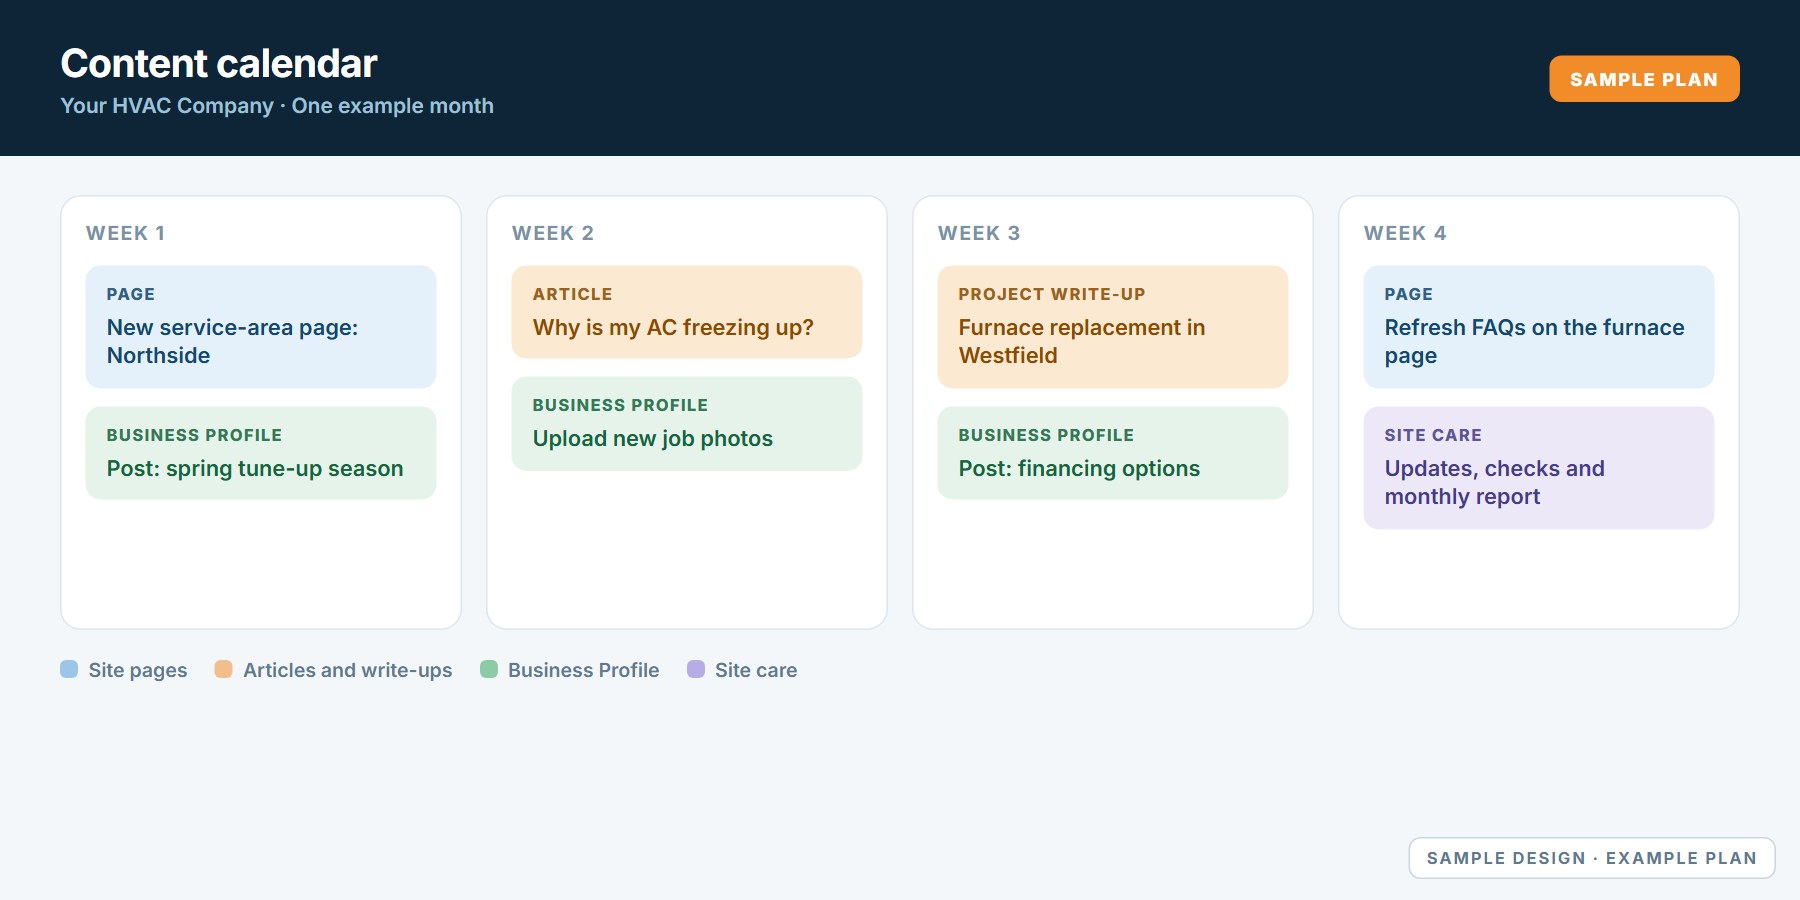Click the WEEK 3 column heading
This screenshot has height=900, width=1800.
click(979, 233)
